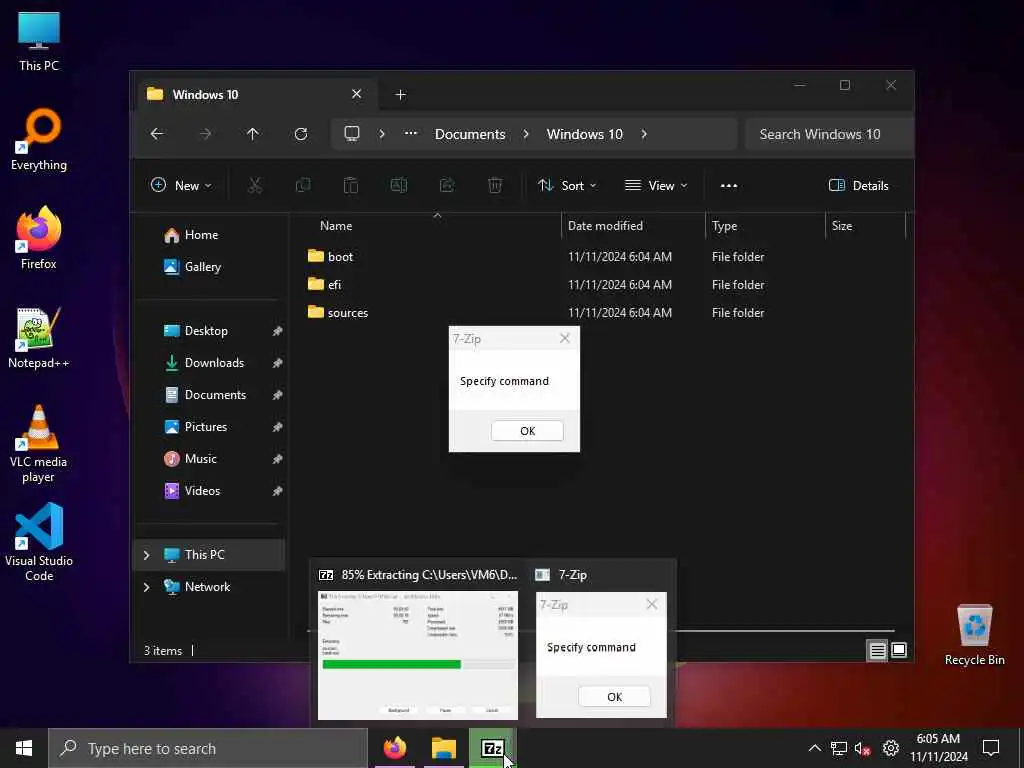Open the Recycle Bin desktop icon
Screen dimensions: 1024x768
(x=974, y=635)
